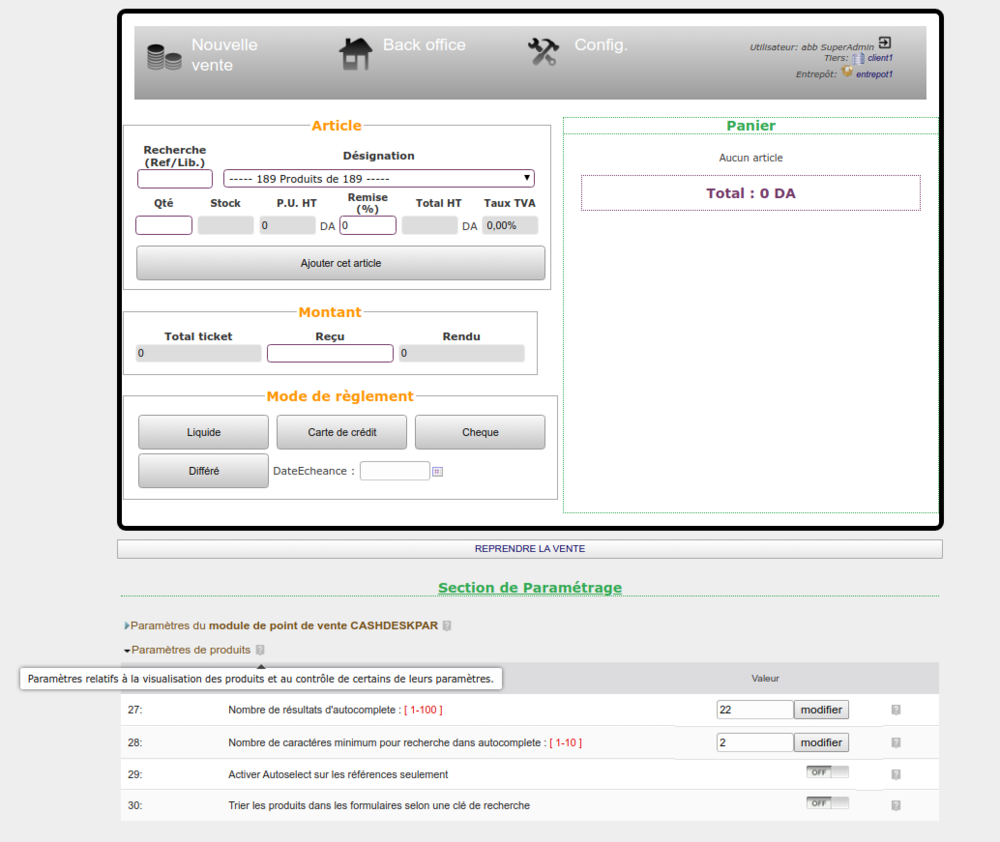Image resolution: width=1000 pixels, height=842 pixels.
Task: Click modifier for autocomplete results count
Action: [x=821, y=710]
